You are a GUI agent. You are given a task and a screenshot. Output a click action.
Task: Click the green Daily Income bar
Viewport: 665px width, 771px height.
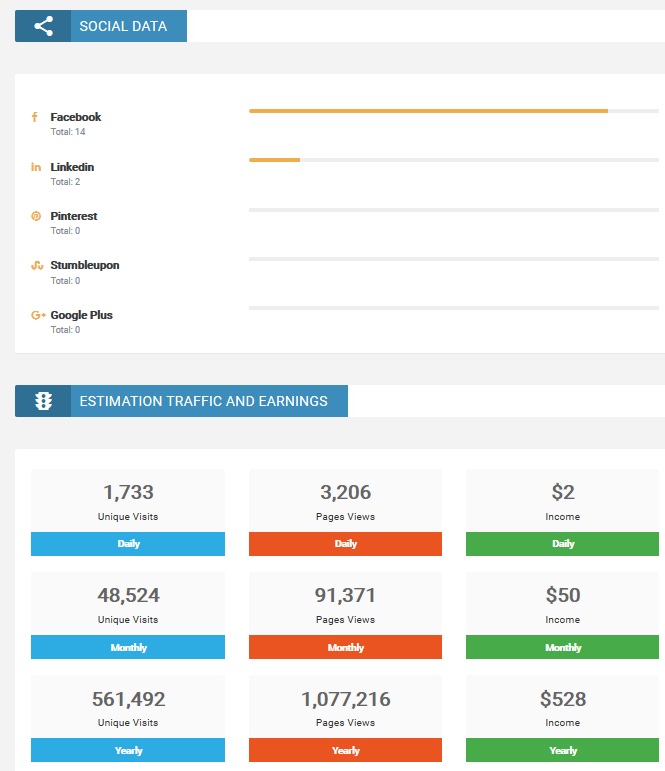pos(562,544)
